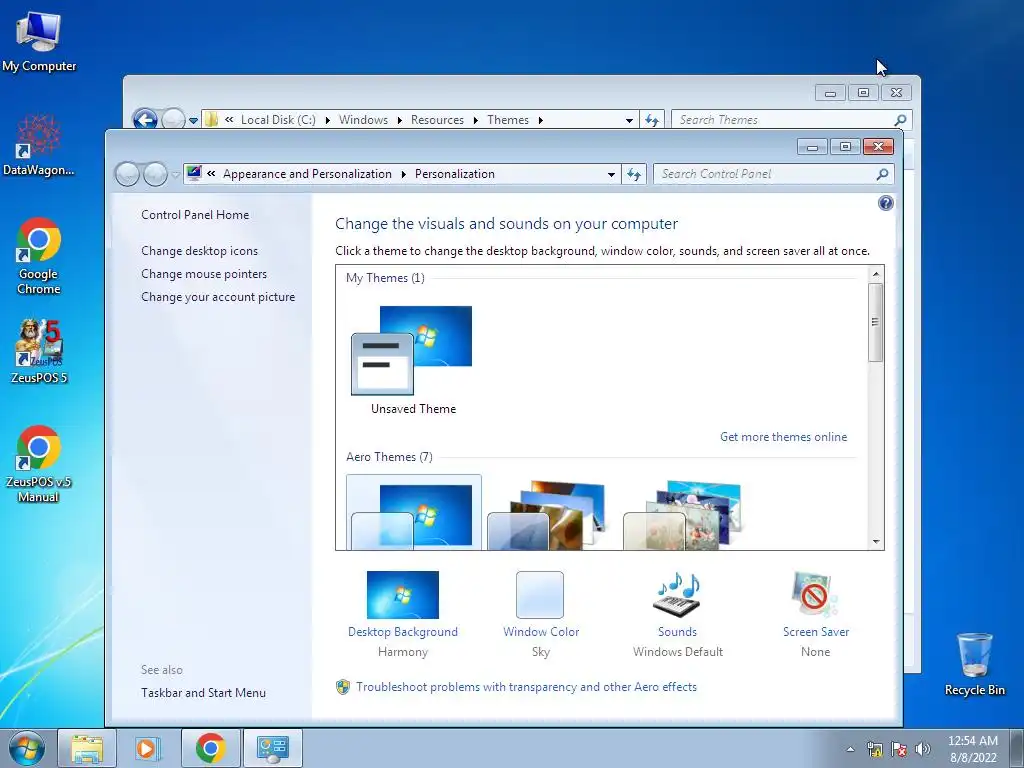
Task: Expand the arrow after Themes breadcrumb
Action: 541,120
